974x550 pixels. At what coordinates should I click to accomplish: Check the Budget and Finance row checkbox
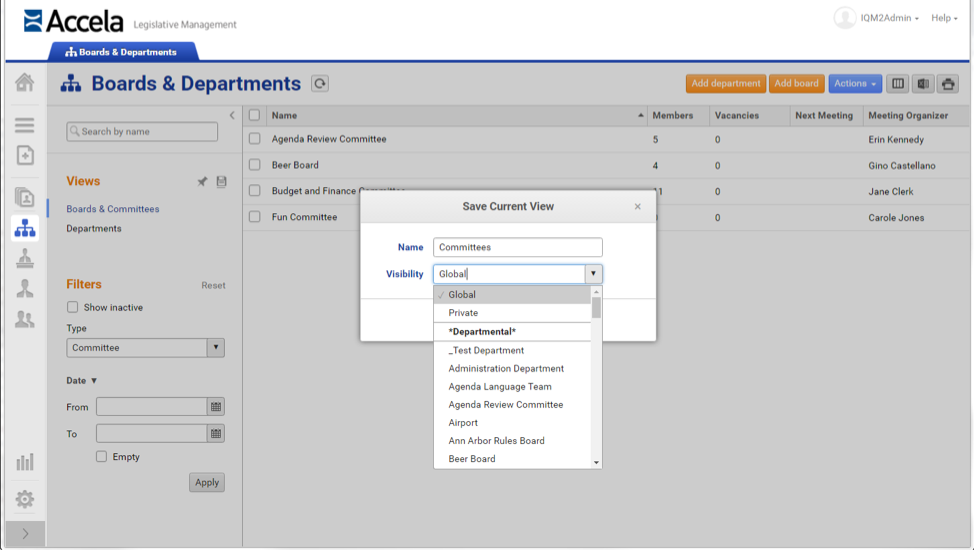pos(254,191)
